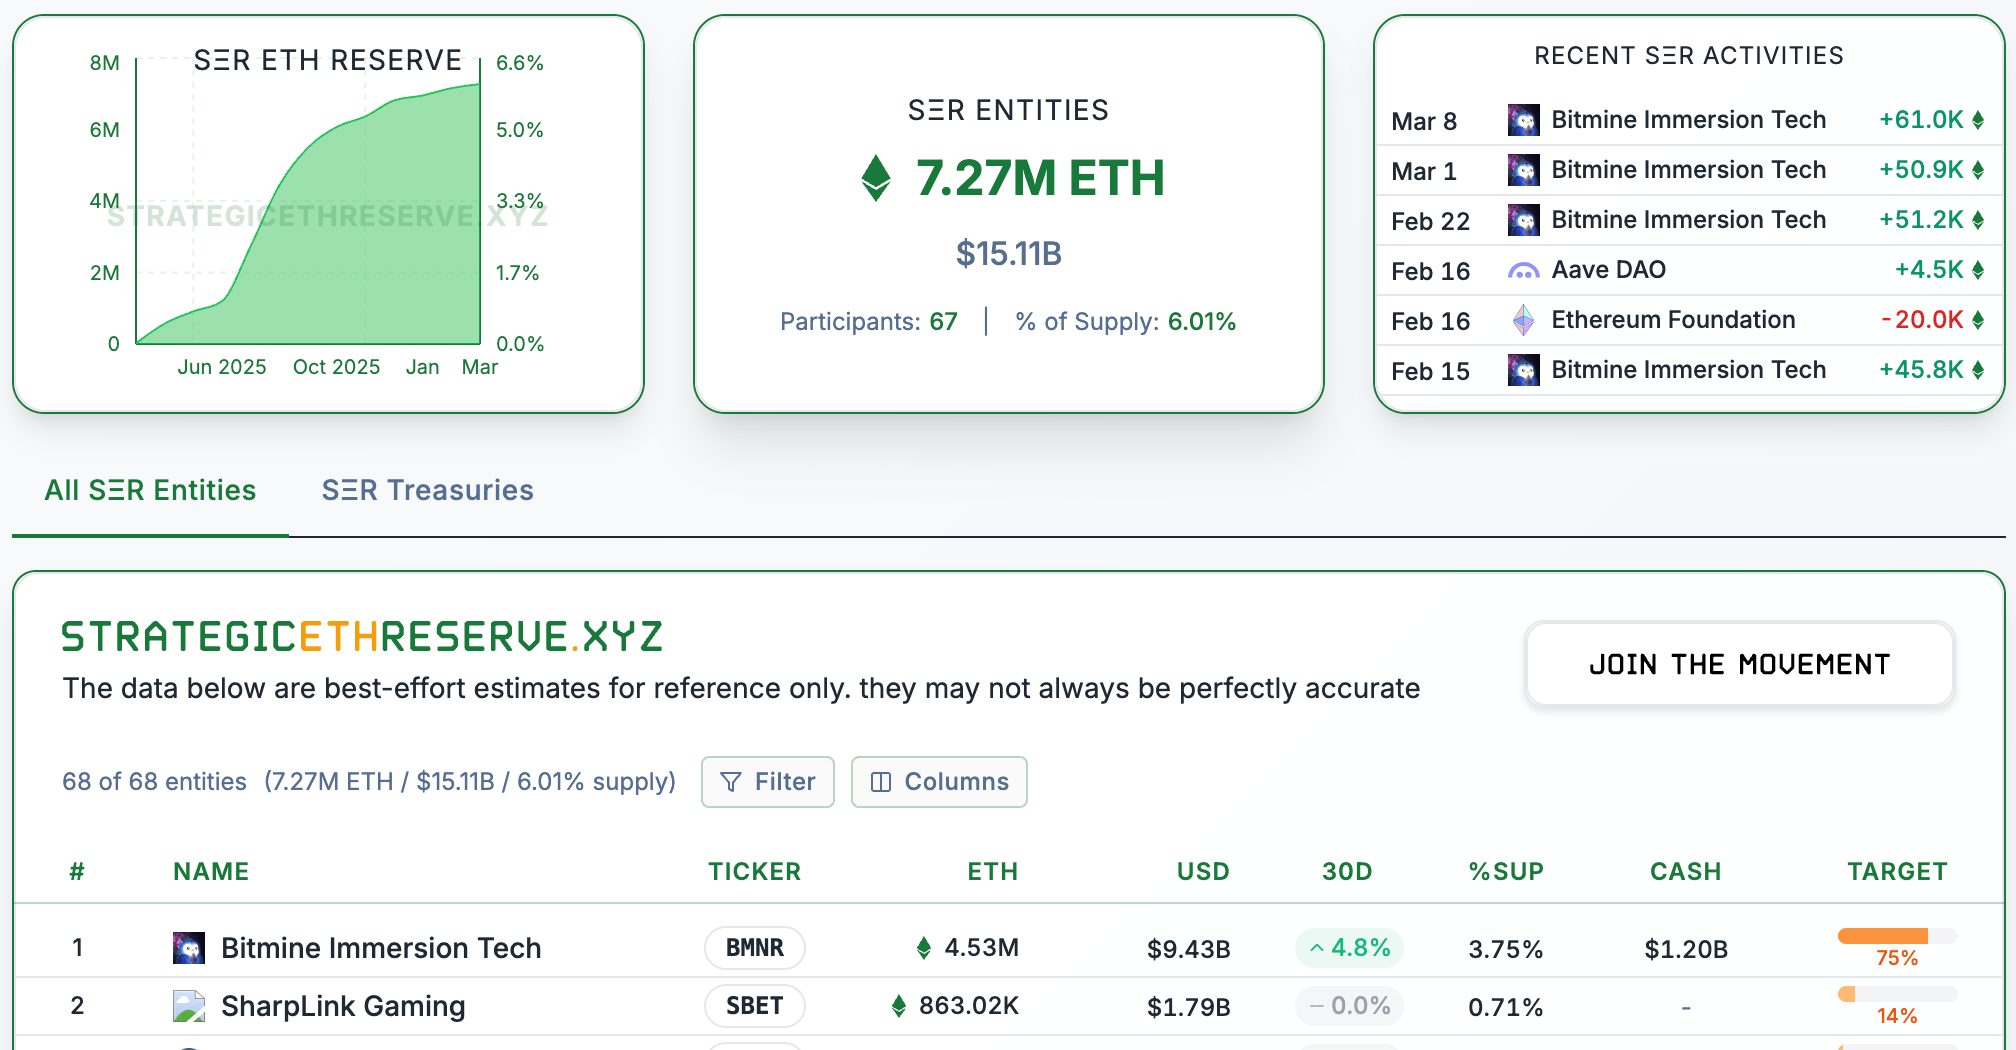
Task: Click the Ethereum Foundation diamond icon
Action: (1523, 320)
